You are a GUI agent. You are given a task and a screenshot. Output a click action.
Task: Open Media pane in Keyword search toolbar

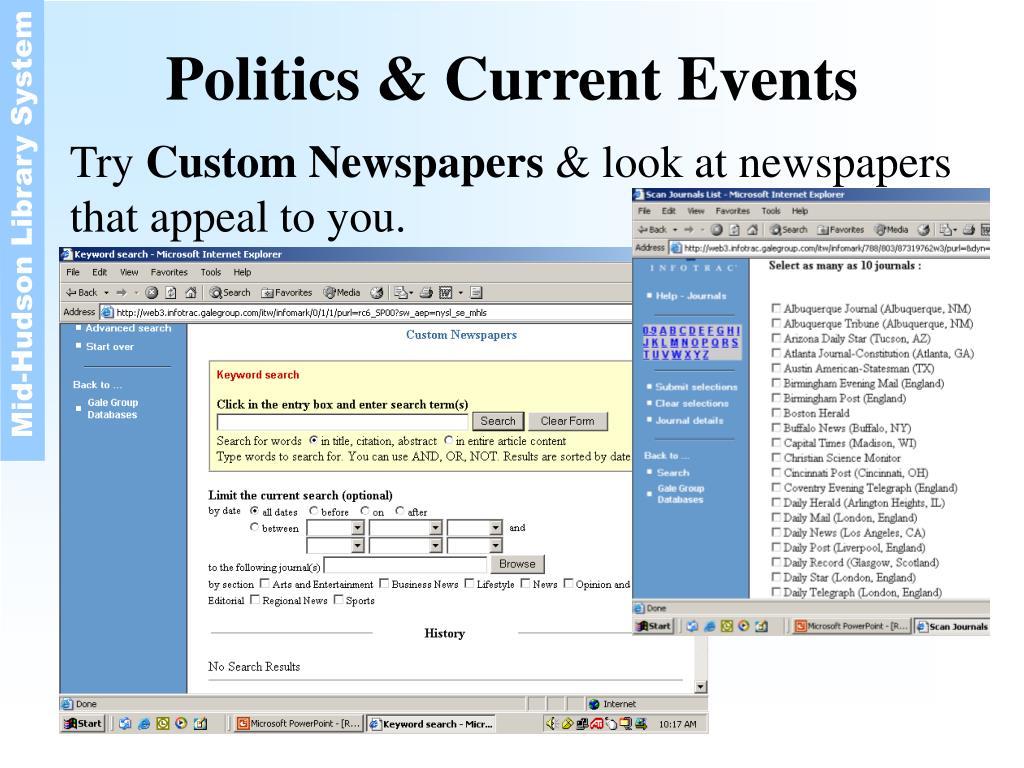click(342, 293)
